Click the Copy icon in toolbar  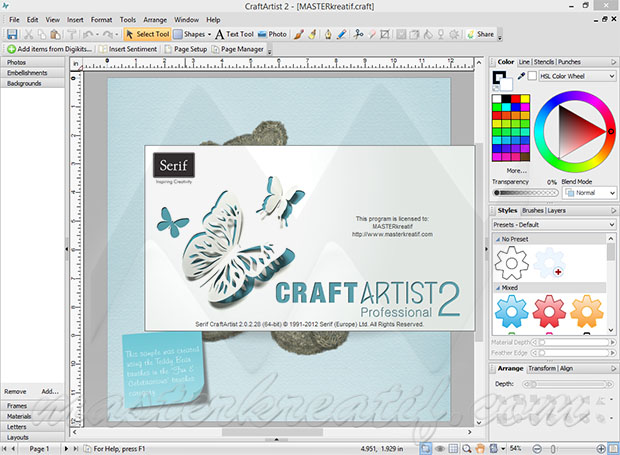(x=42, y=34)
